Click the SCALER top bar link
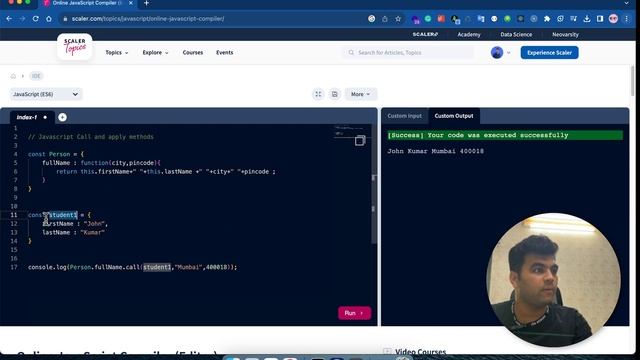640x360 pixels. pos(425,35)
